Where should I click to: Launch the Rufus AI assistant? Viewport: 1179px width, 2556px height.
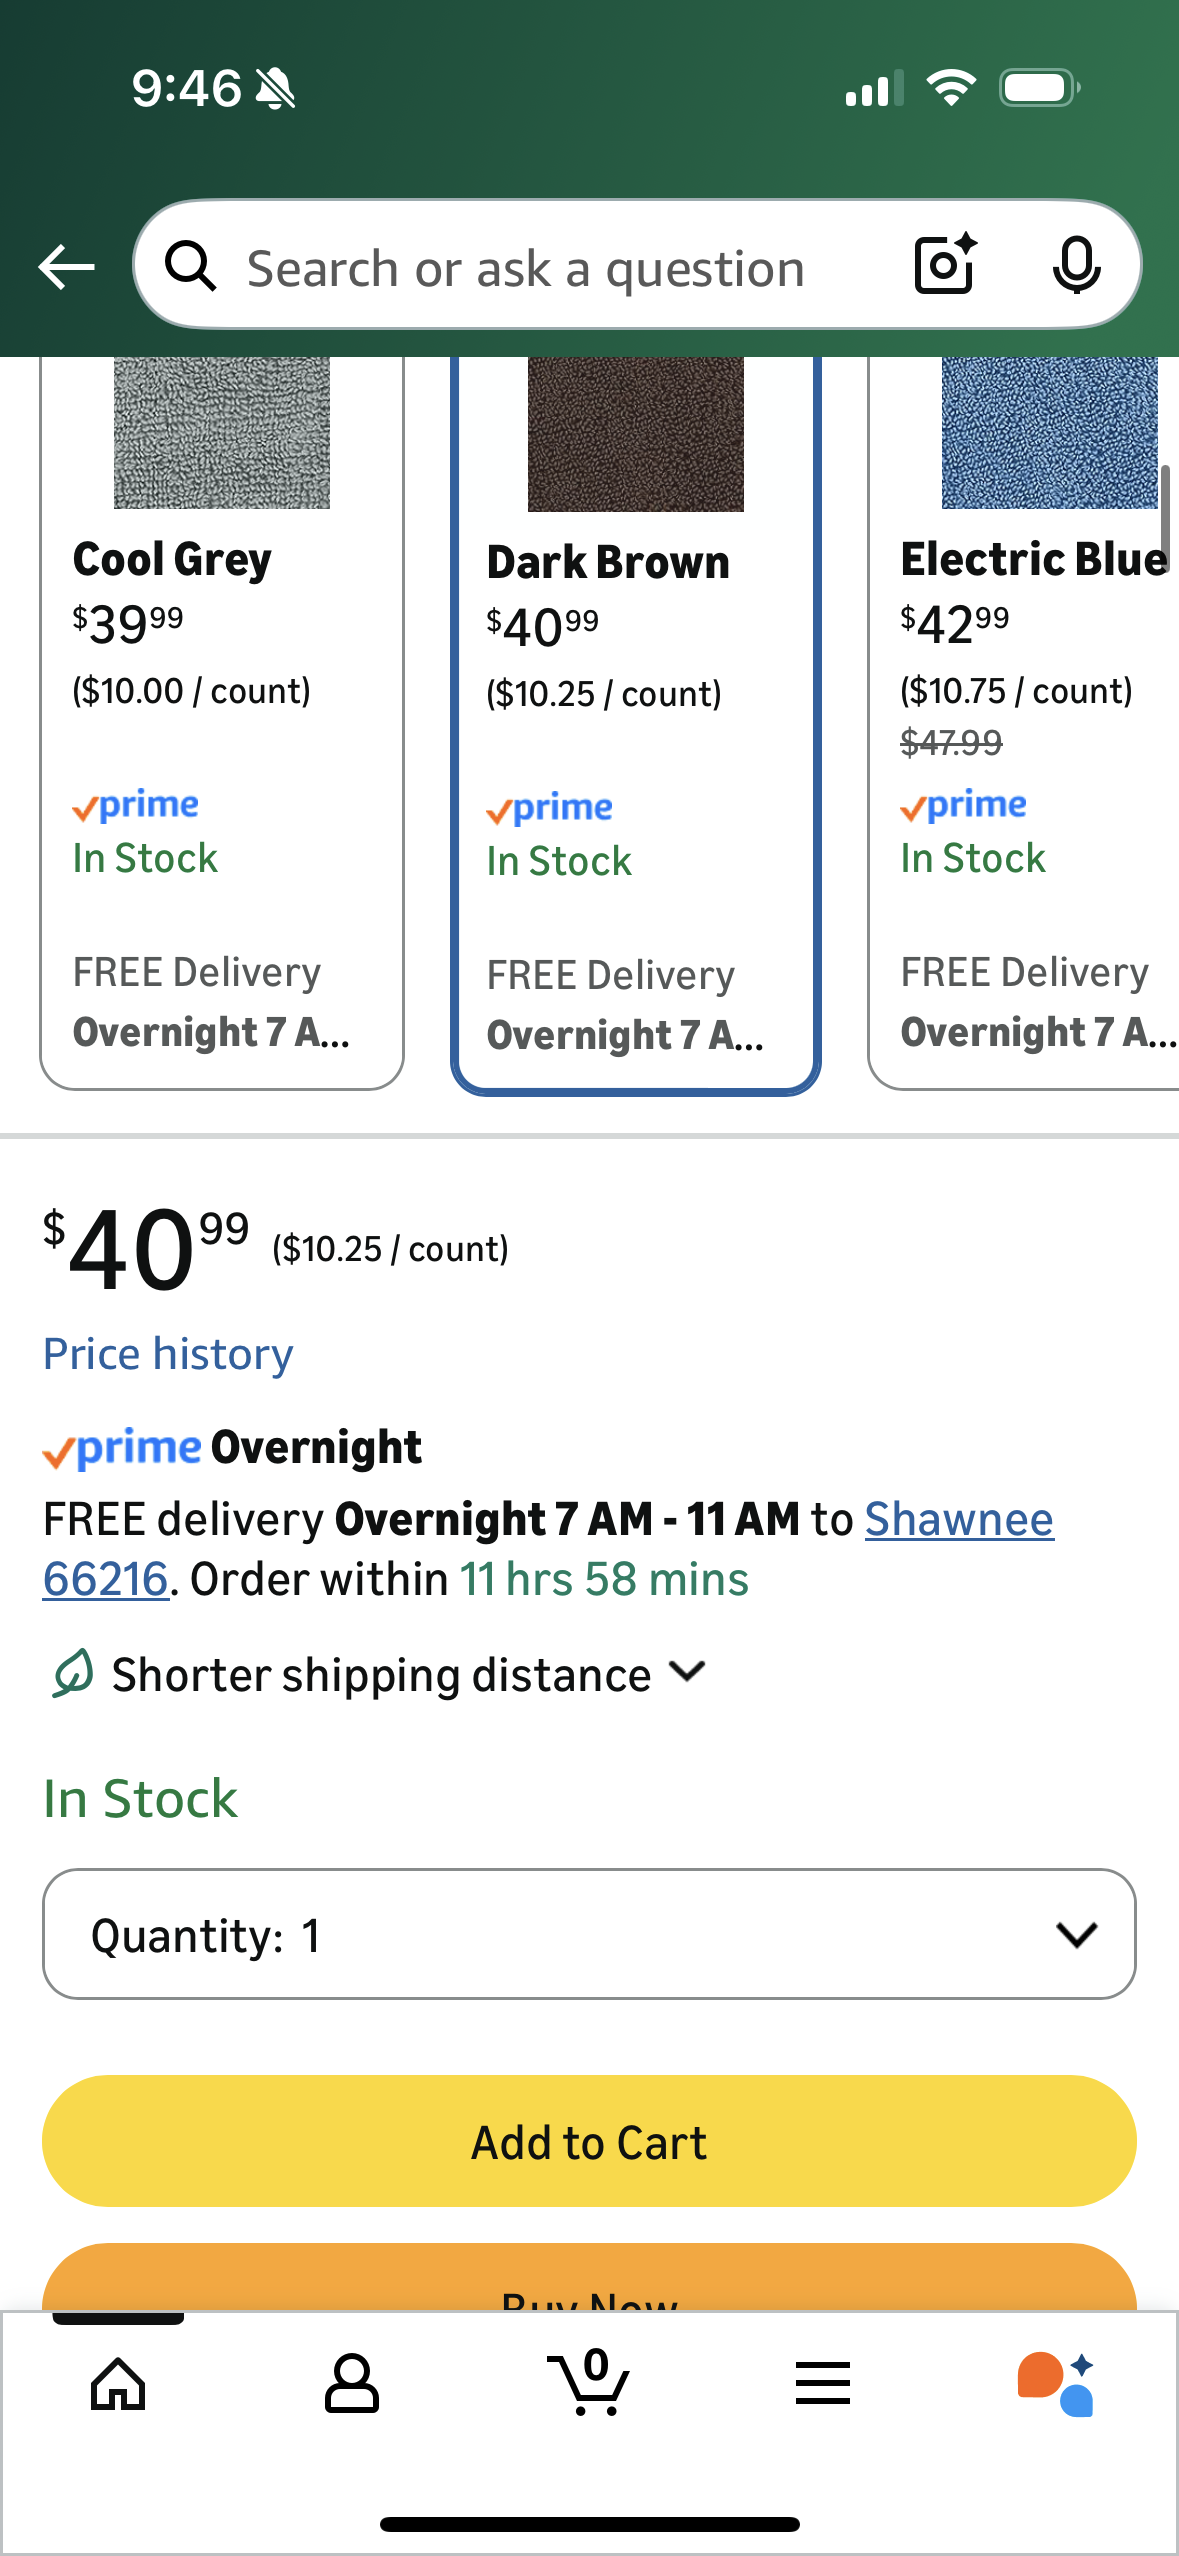click(1056, 2384)
